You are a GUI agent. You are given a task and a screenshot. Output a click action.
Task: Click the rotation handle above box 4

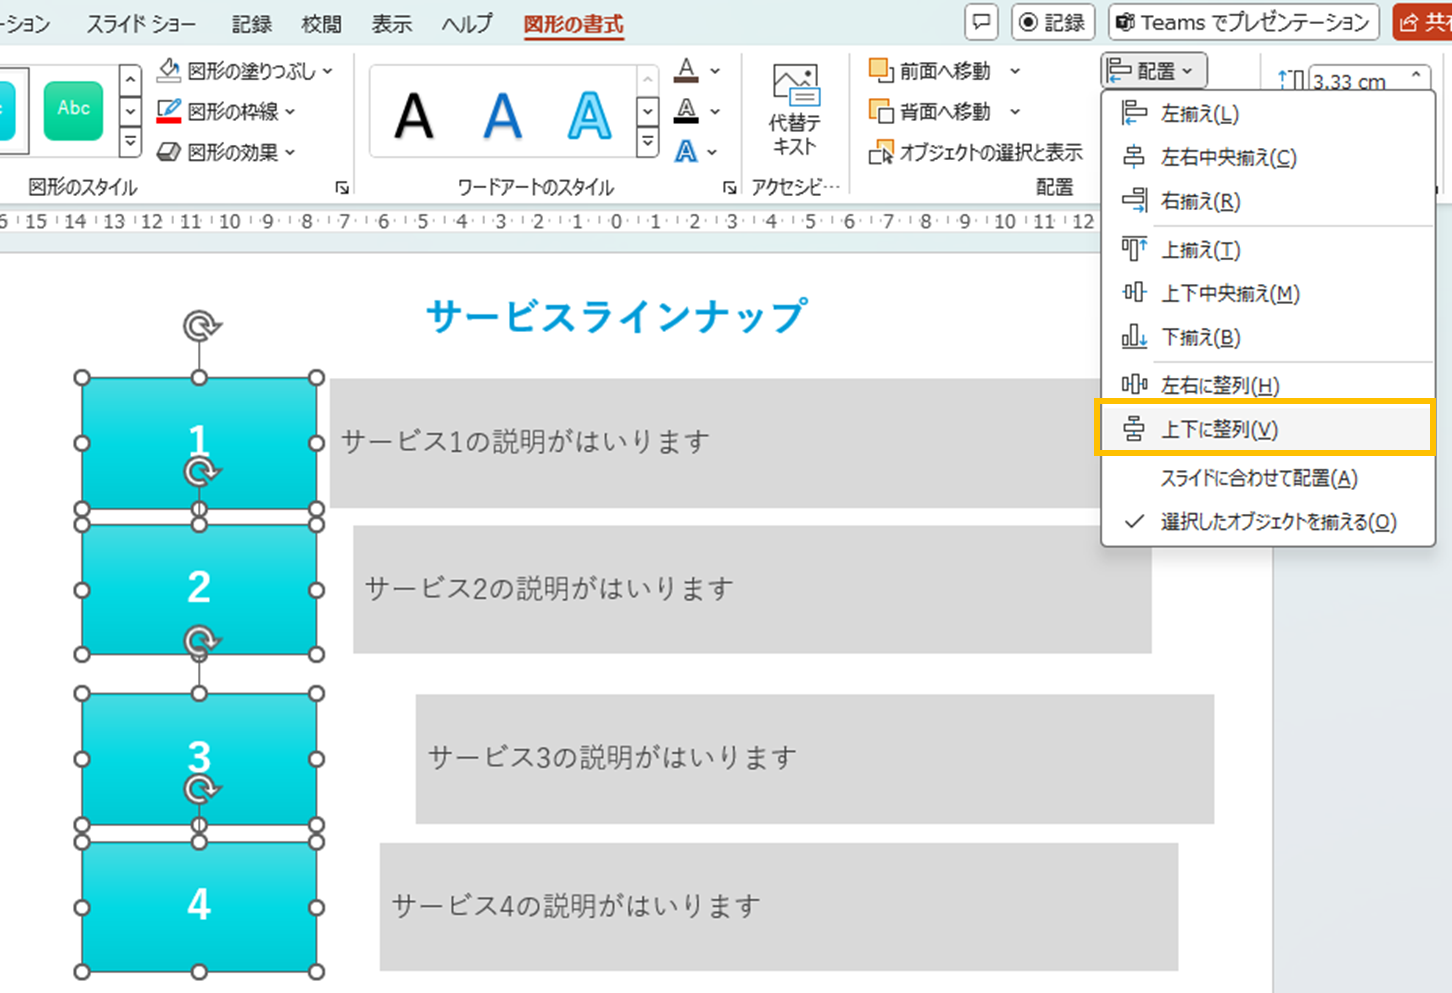[201, 789]
